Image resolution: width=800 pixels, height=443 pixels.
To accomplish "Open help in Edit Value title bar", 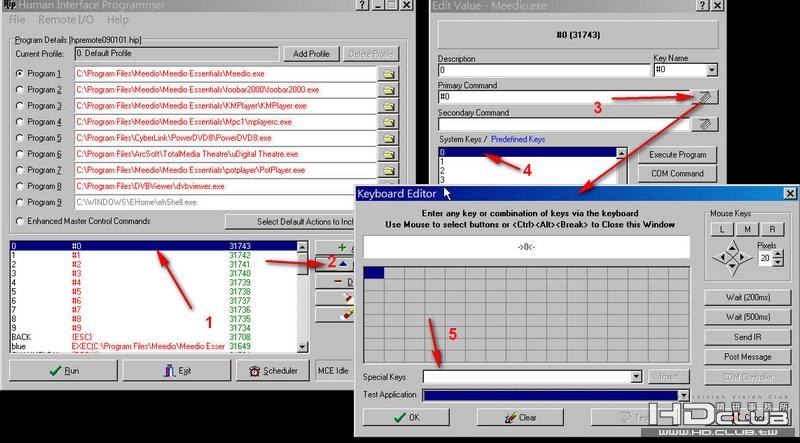I will click(703, 5).
